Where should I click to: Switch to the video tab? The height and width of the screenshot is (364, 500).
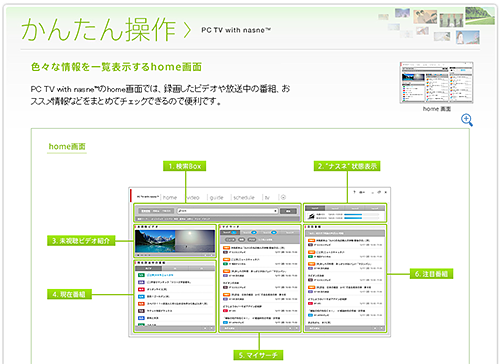tap(192, 197)
